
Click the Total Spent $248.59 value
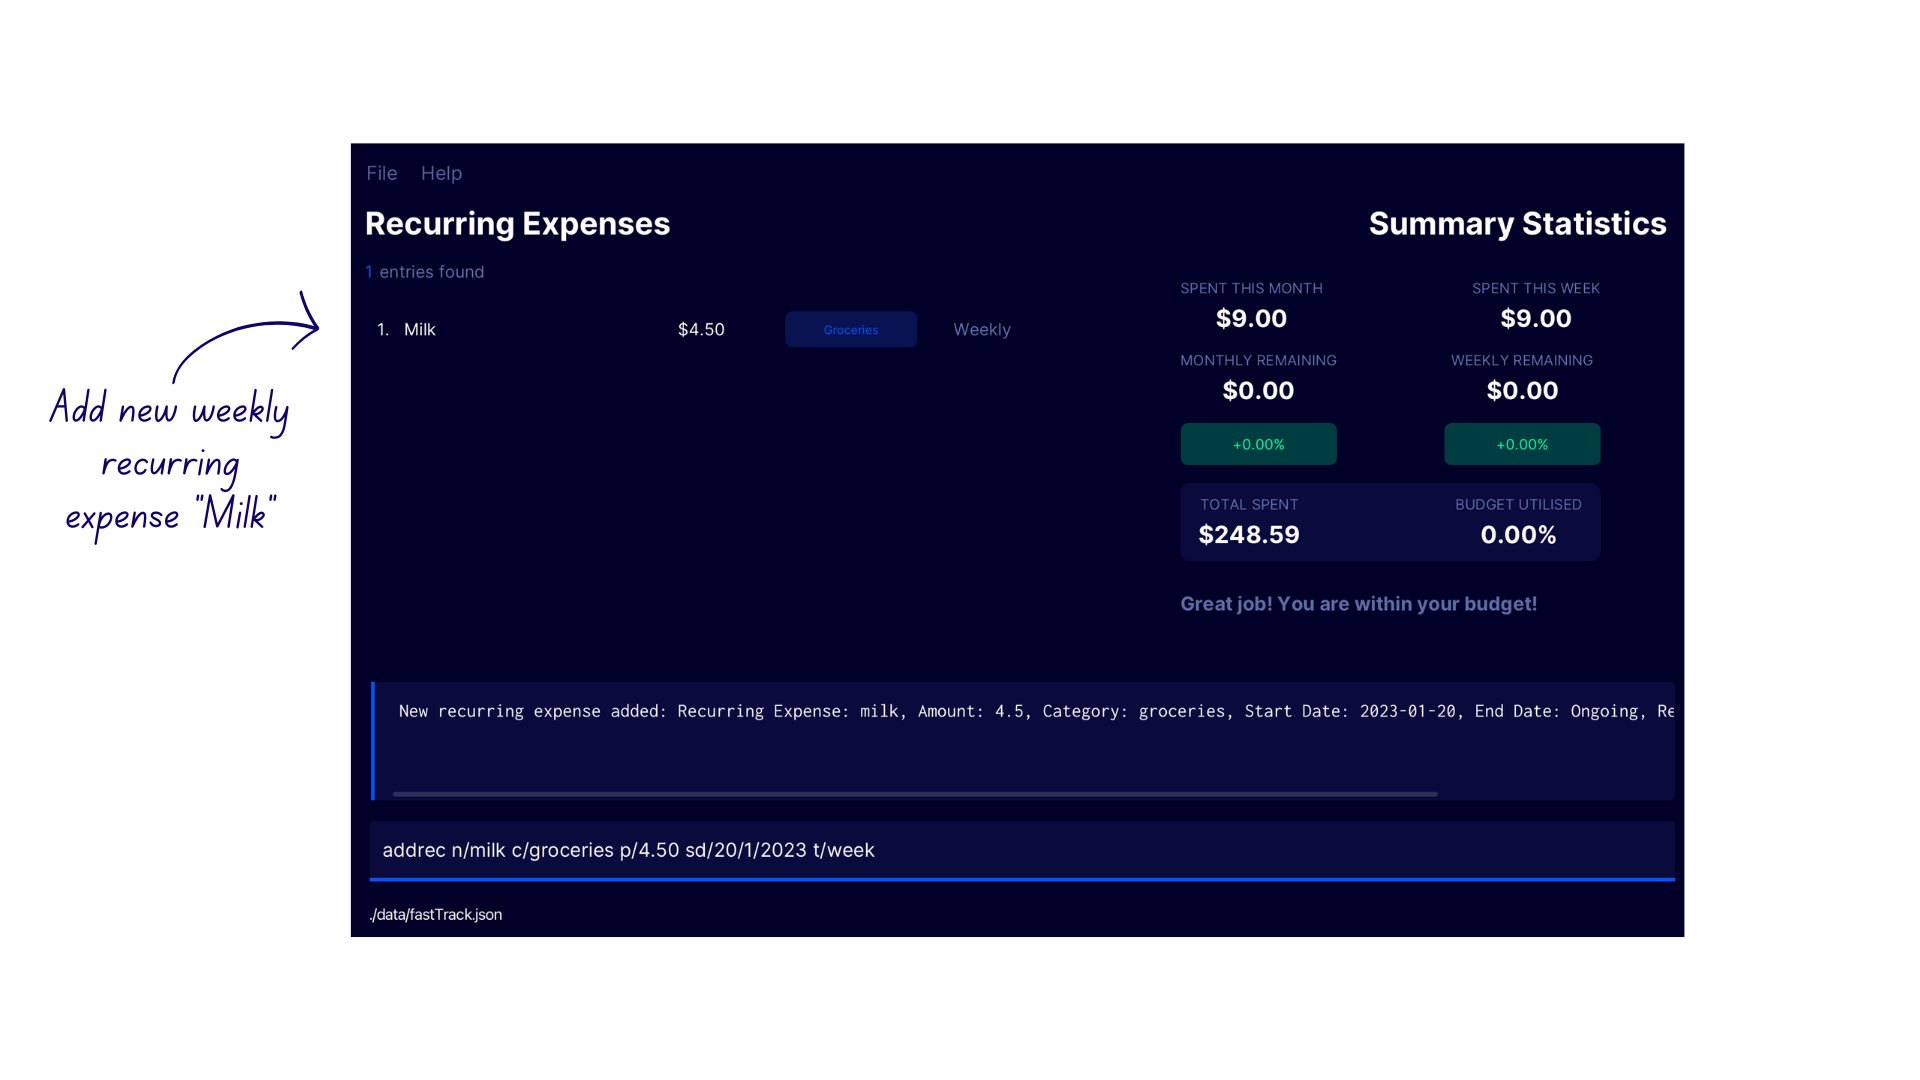pyautogui.click(x=1249, y=535)
